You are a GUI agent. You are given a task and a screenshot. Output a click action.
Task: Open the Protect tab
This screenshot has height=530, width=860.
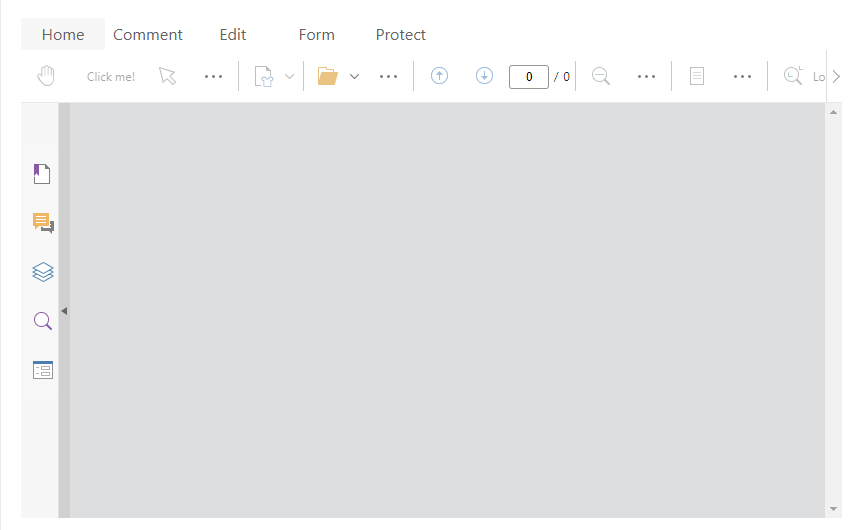(x=400, y=35)
